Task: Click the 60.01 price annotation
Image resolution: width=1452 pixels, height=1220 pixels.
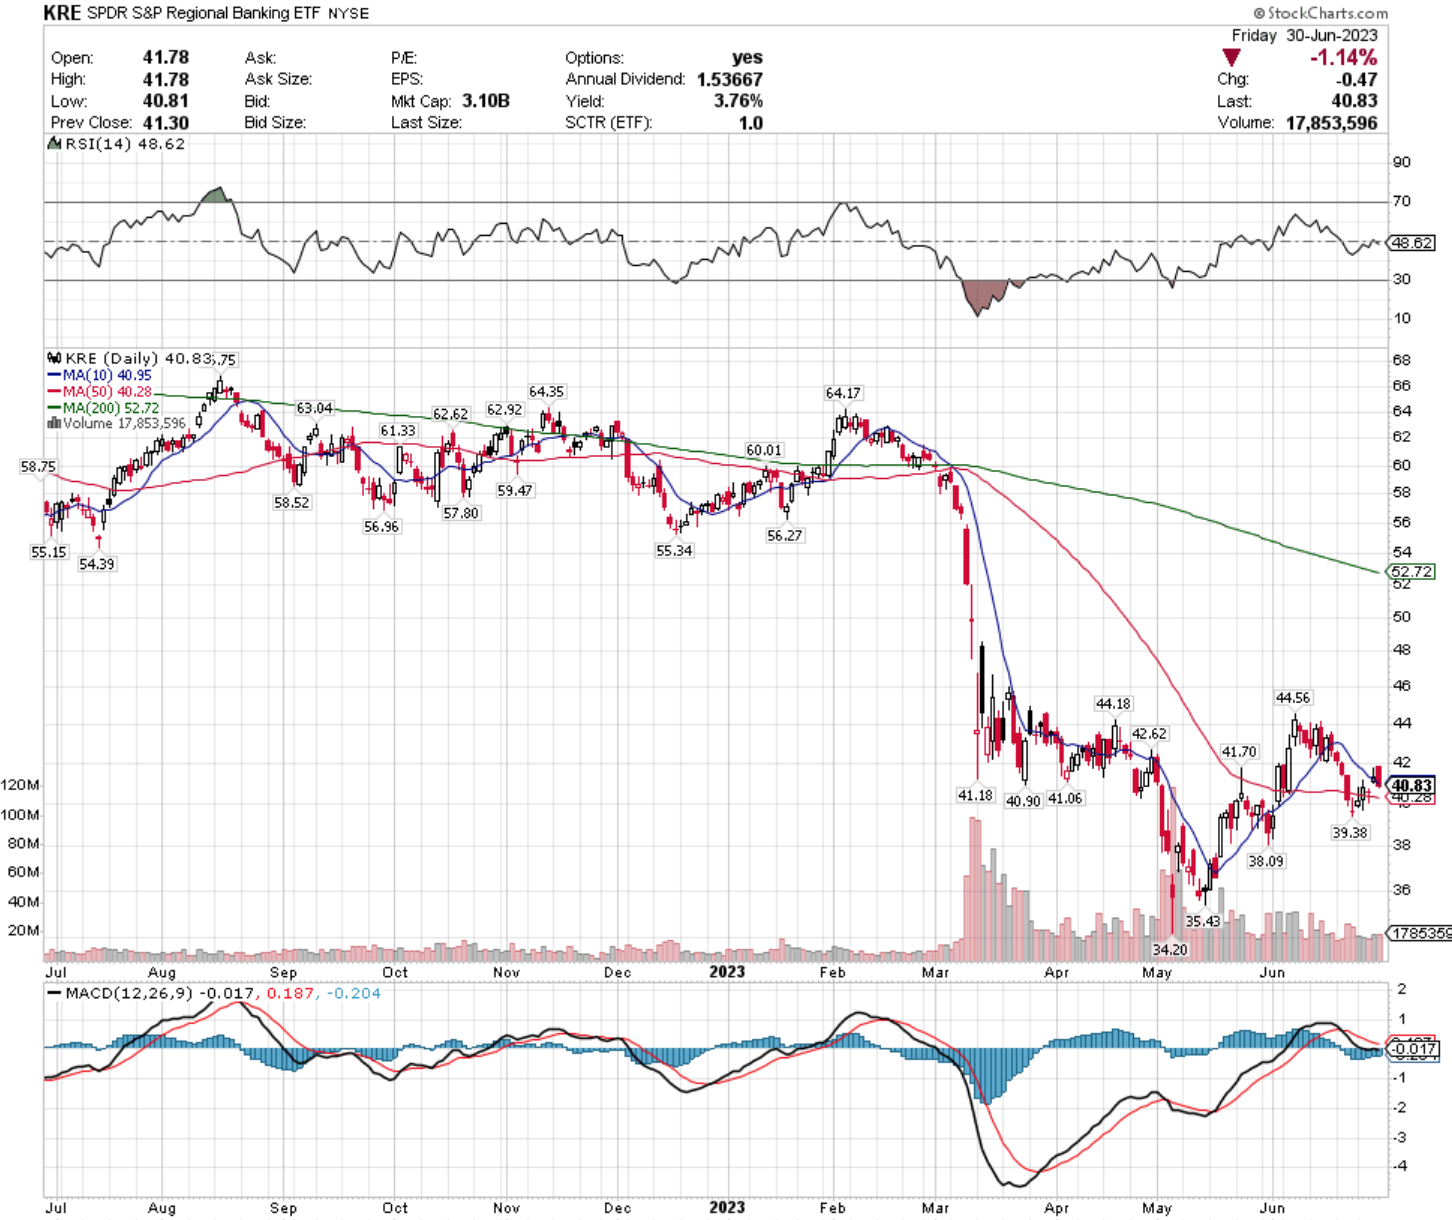Action: (764, 450)
